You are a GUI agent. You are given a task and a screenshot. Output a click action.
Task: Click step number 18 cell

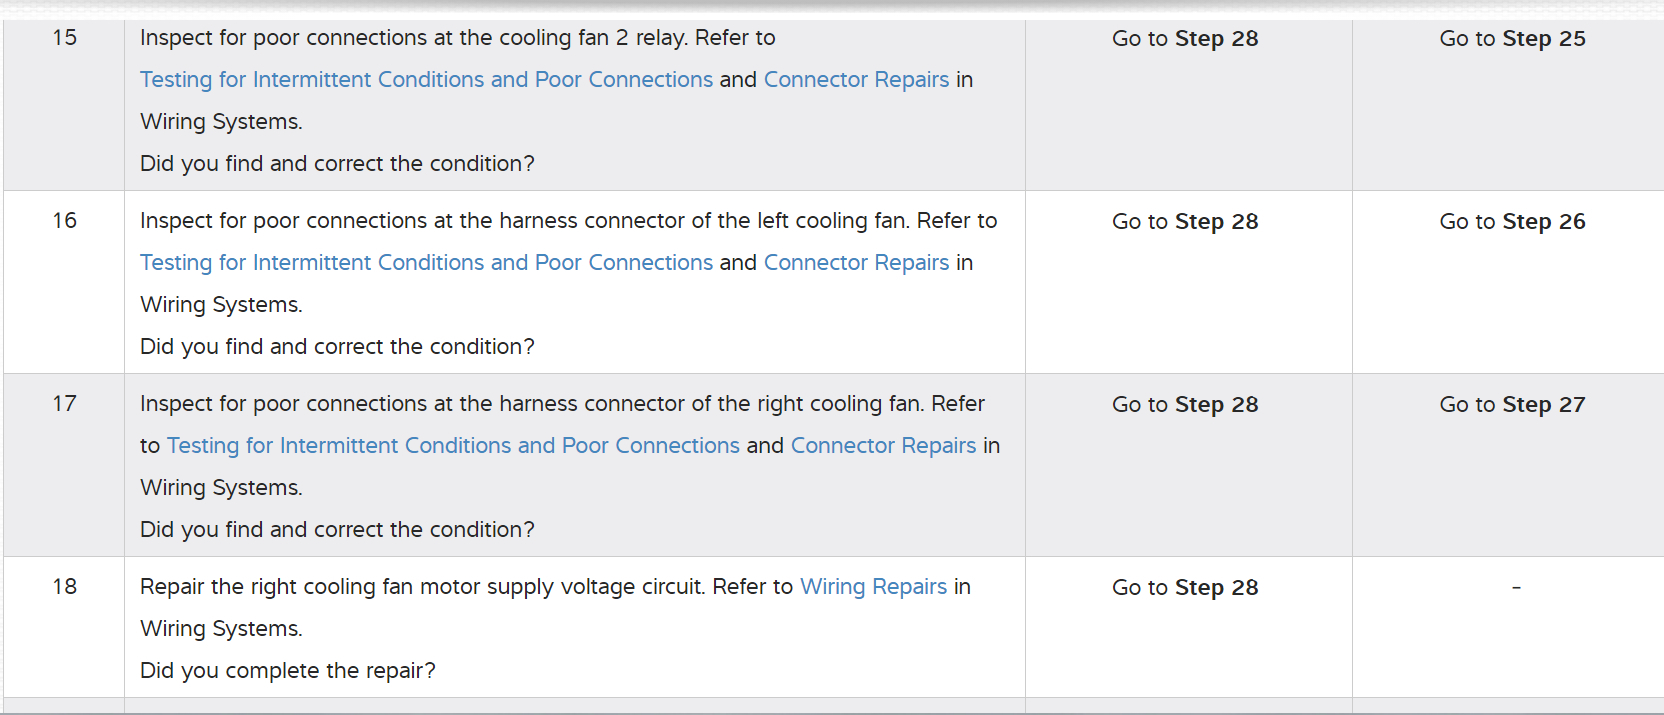(x=65, y=587)
